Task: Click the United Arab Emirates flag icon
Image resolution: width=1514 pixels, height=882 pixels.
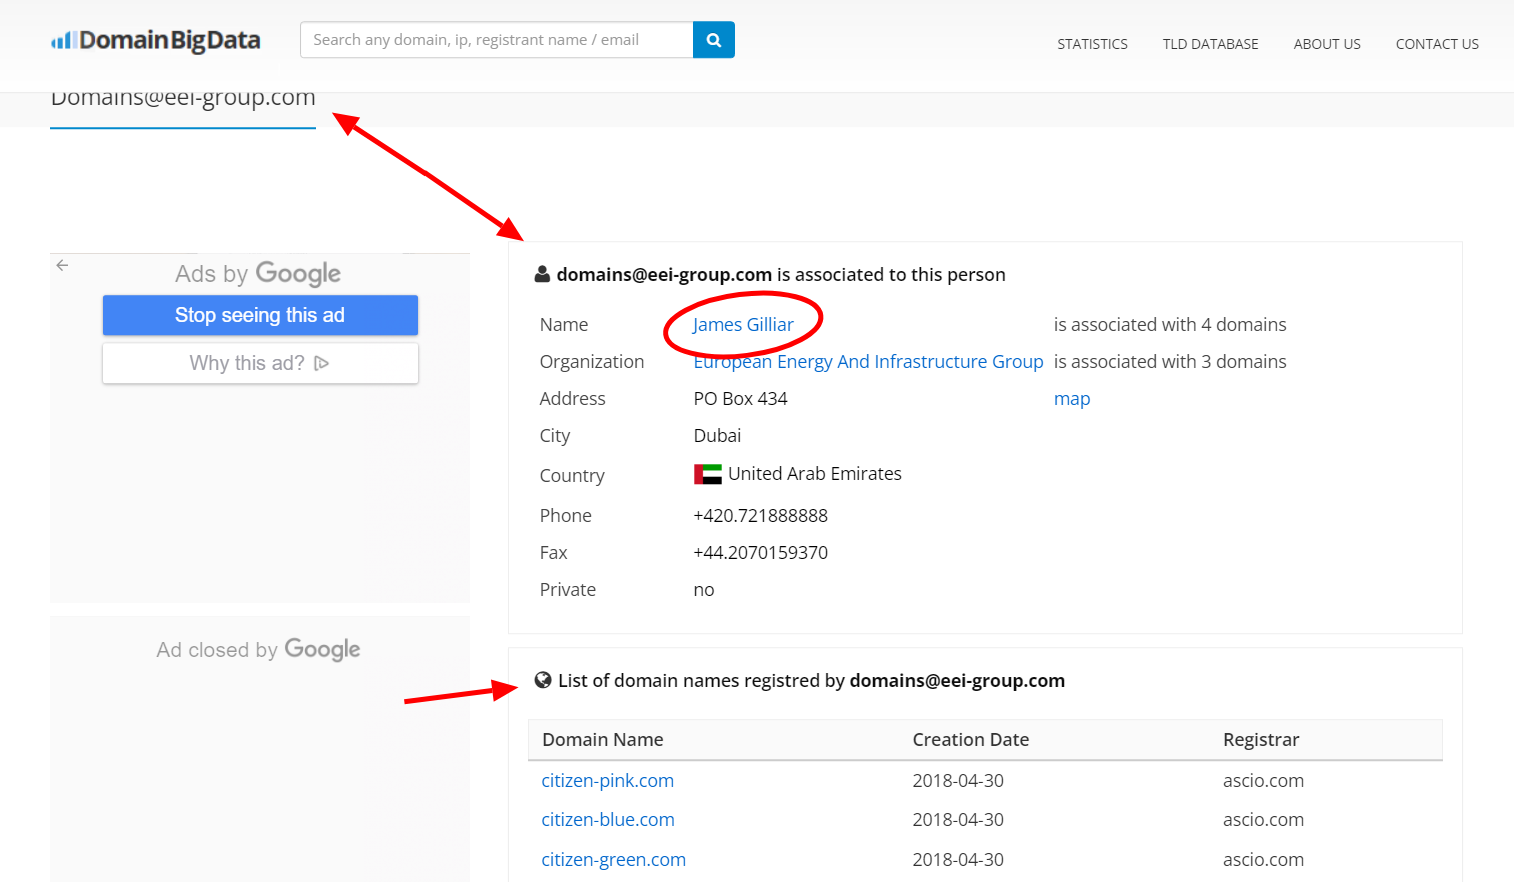Action: (708, 474)
